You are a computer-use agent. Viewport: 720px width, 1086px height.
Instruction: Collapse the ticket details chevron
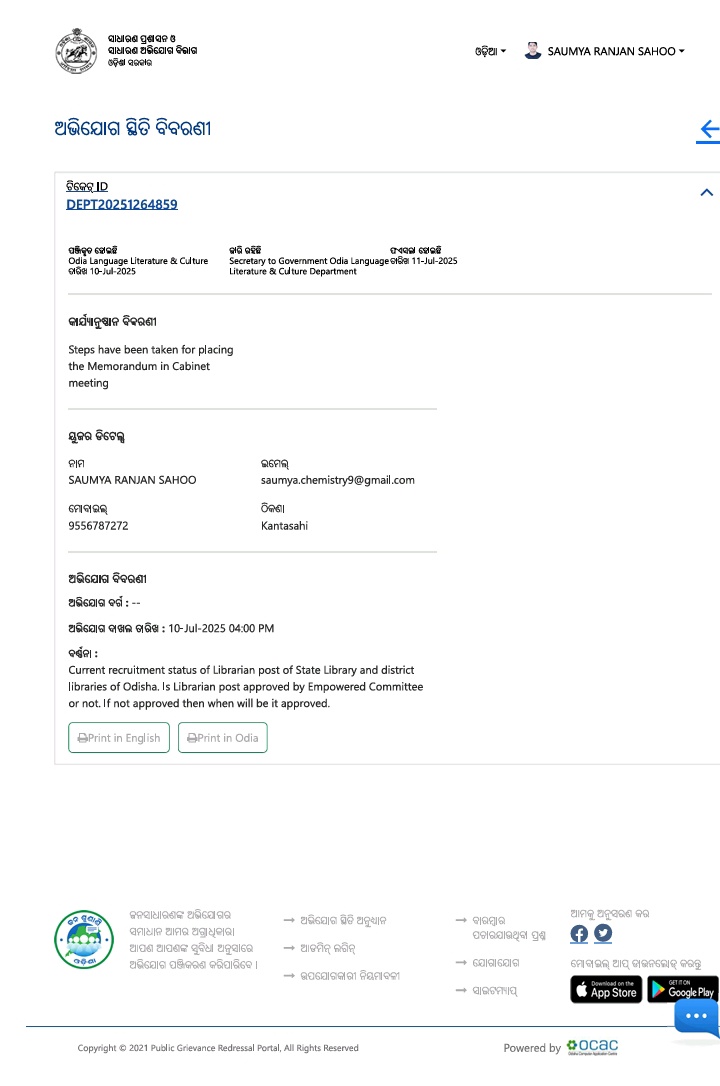706,193
